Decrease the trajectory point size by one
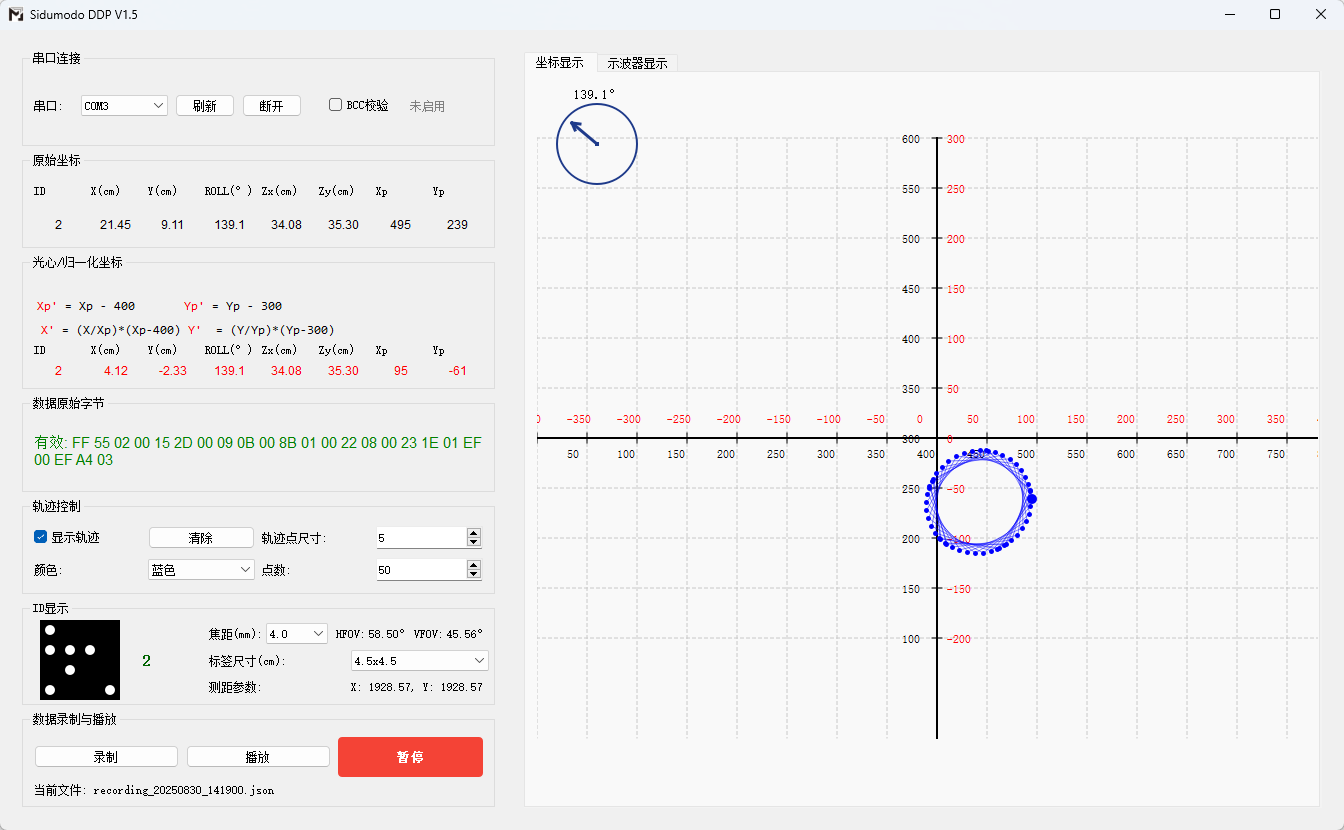 click(474, 543)
